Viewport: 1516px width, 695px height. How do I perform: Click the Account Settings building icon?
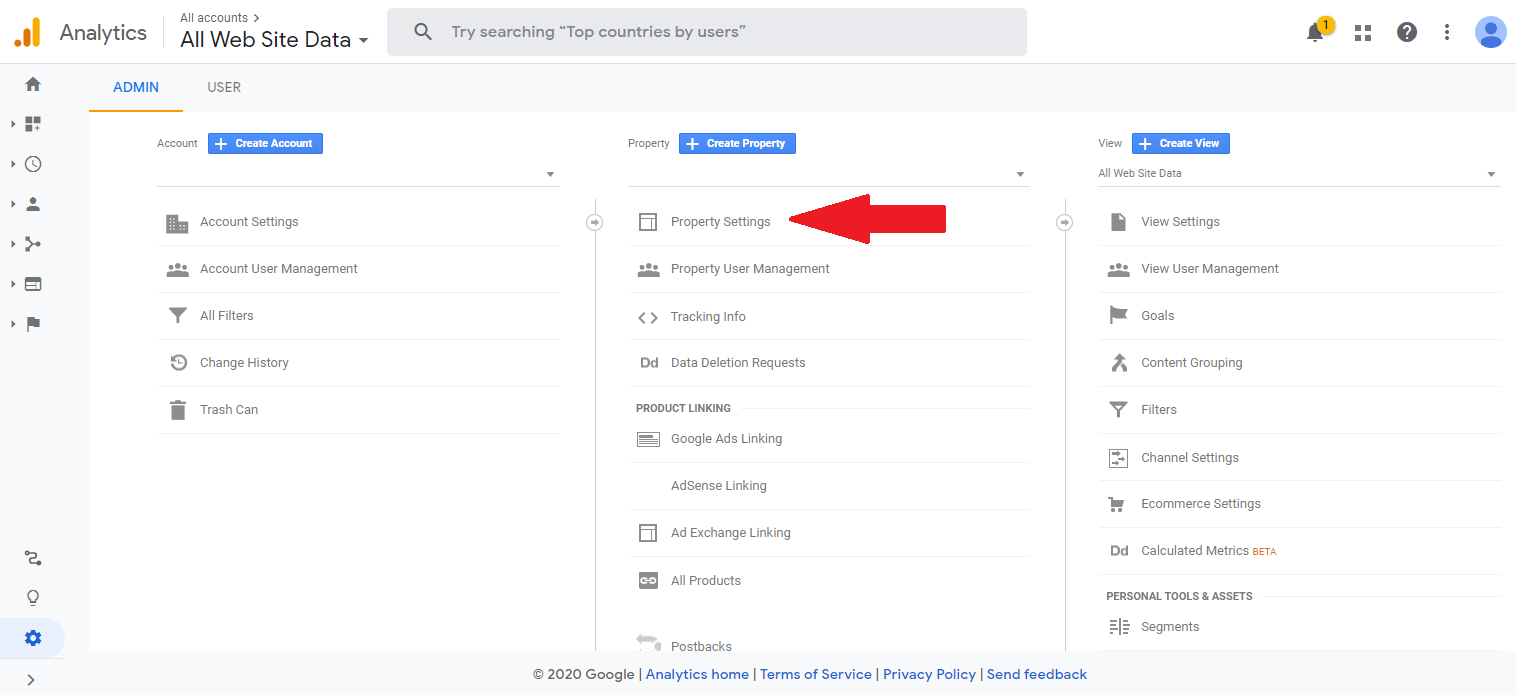tap(177, 223)
